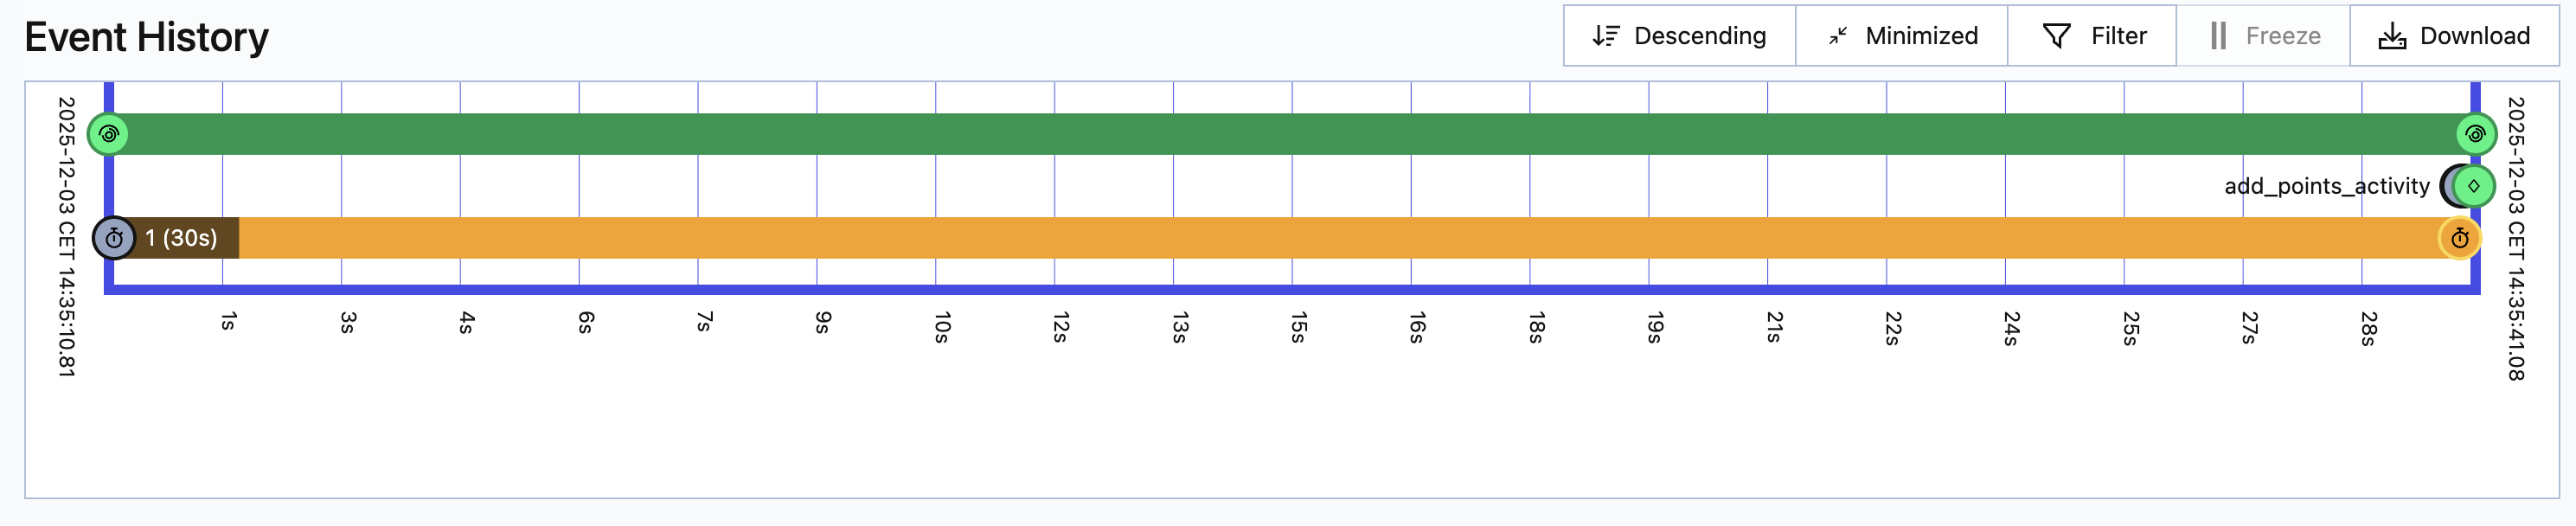Click the end timestamp 14:35:41.08
2576x526 pixels.
(x=2515, y=238)
